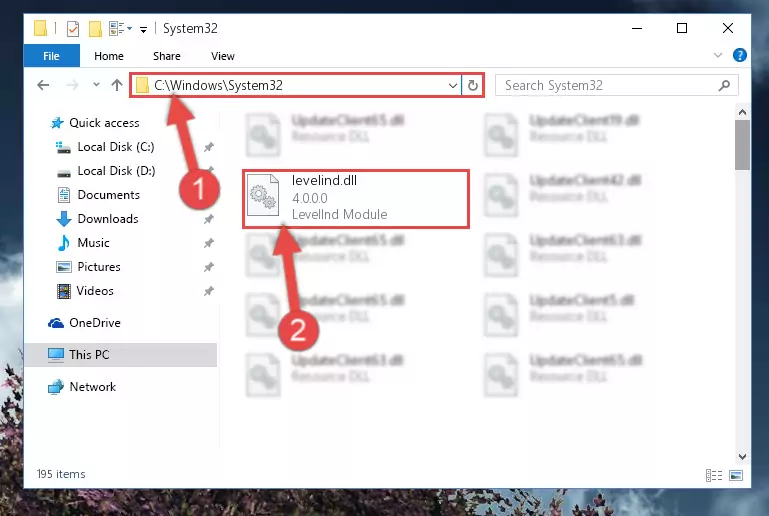Click the System32 folder icon in title bar
Screen dimensions: 769x516
pos(41,28)
